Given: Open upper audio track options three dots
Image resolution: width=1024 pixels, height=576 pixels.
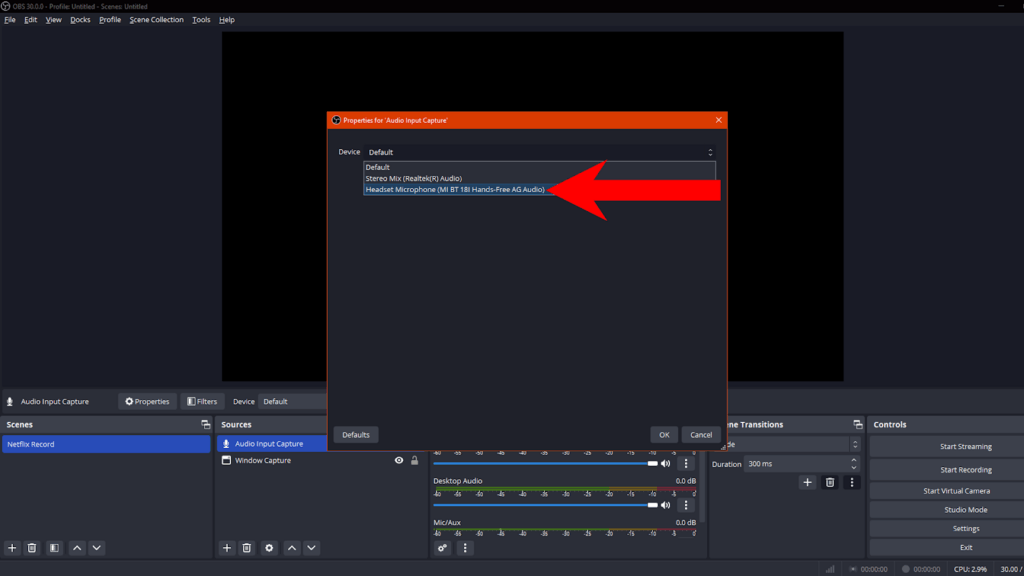Looking at the screenshot, I should [x=686, y=464].
